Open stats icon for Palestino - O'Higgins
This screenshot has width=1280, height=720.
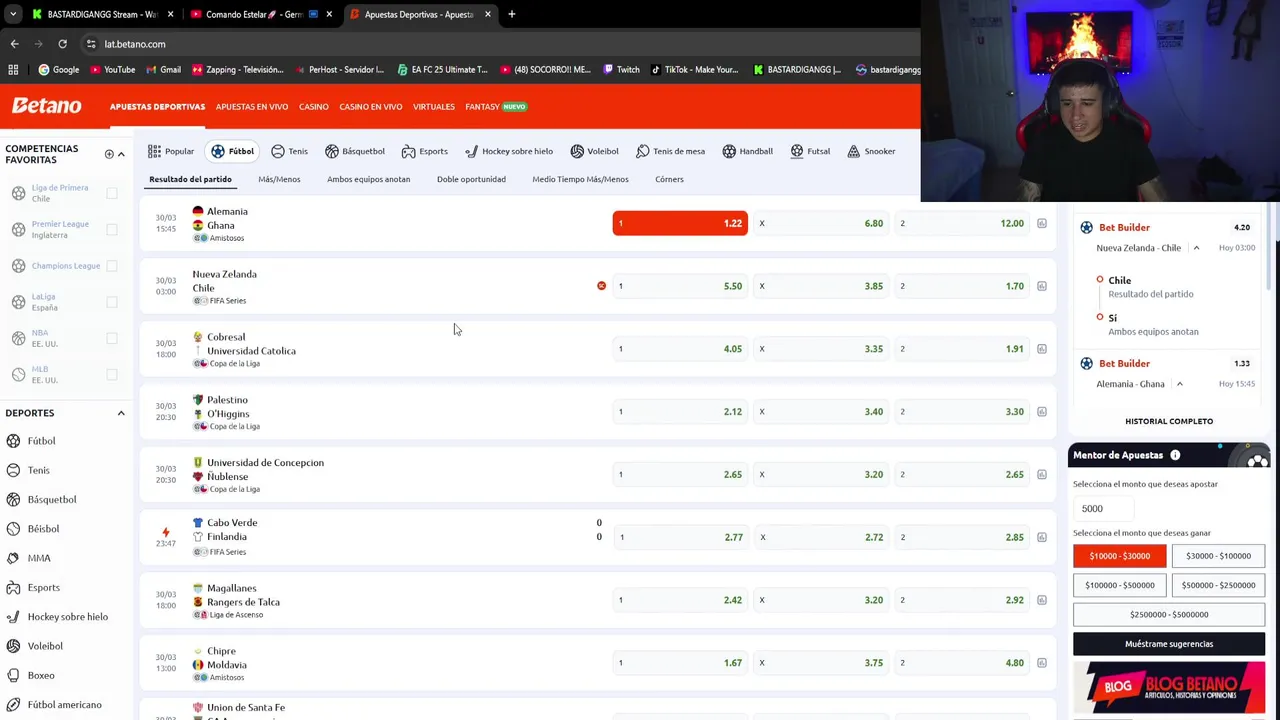coord(1042,412)
